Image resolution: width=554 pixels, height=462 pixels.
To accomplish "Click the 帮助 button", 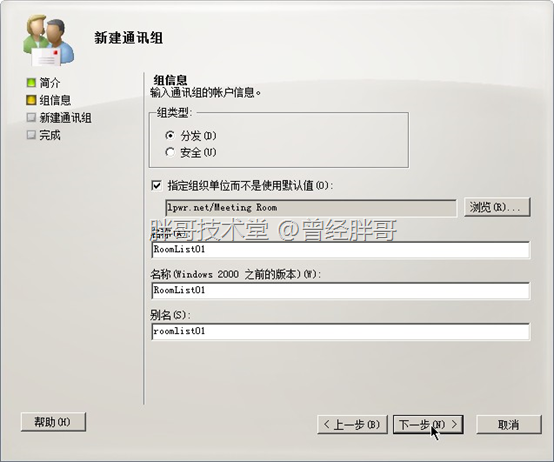I will 53,422.
